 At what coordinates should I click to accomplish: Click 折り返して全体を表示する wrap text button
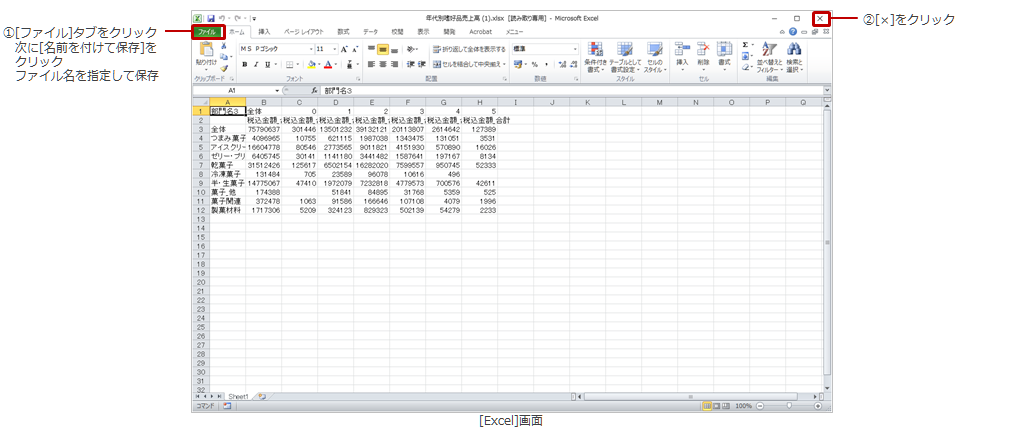click(x=469, y=49)
